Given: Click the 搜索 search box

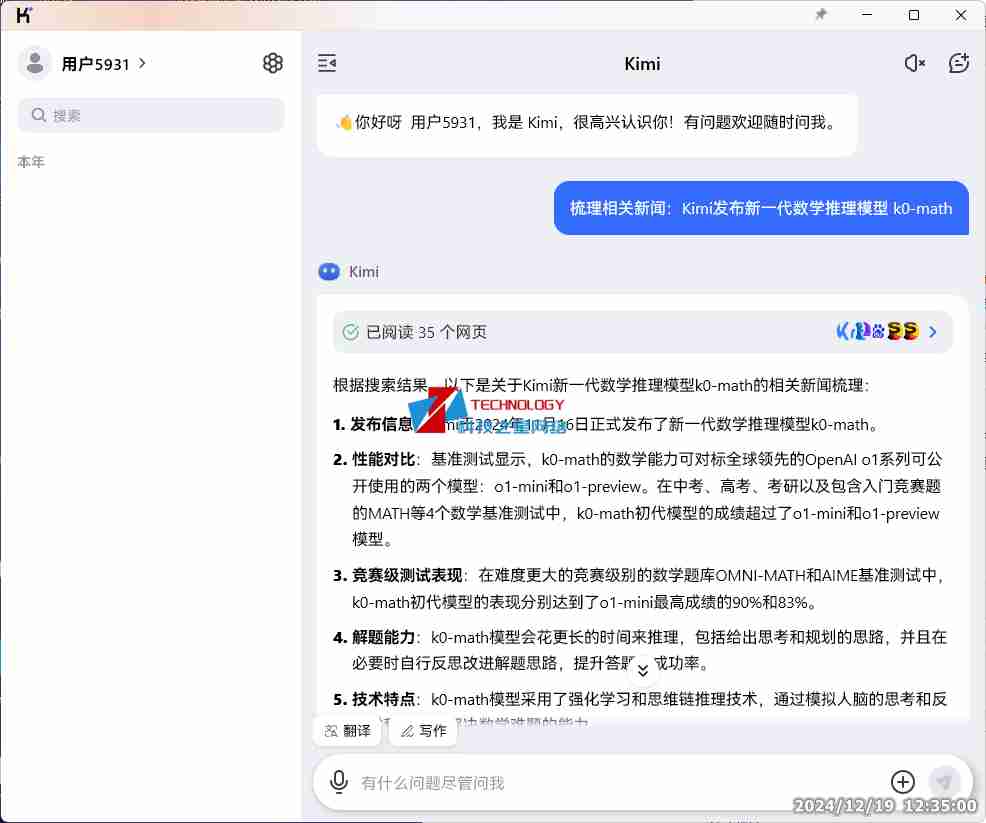Looking at the screenshot, I should [x=150, y=116].
